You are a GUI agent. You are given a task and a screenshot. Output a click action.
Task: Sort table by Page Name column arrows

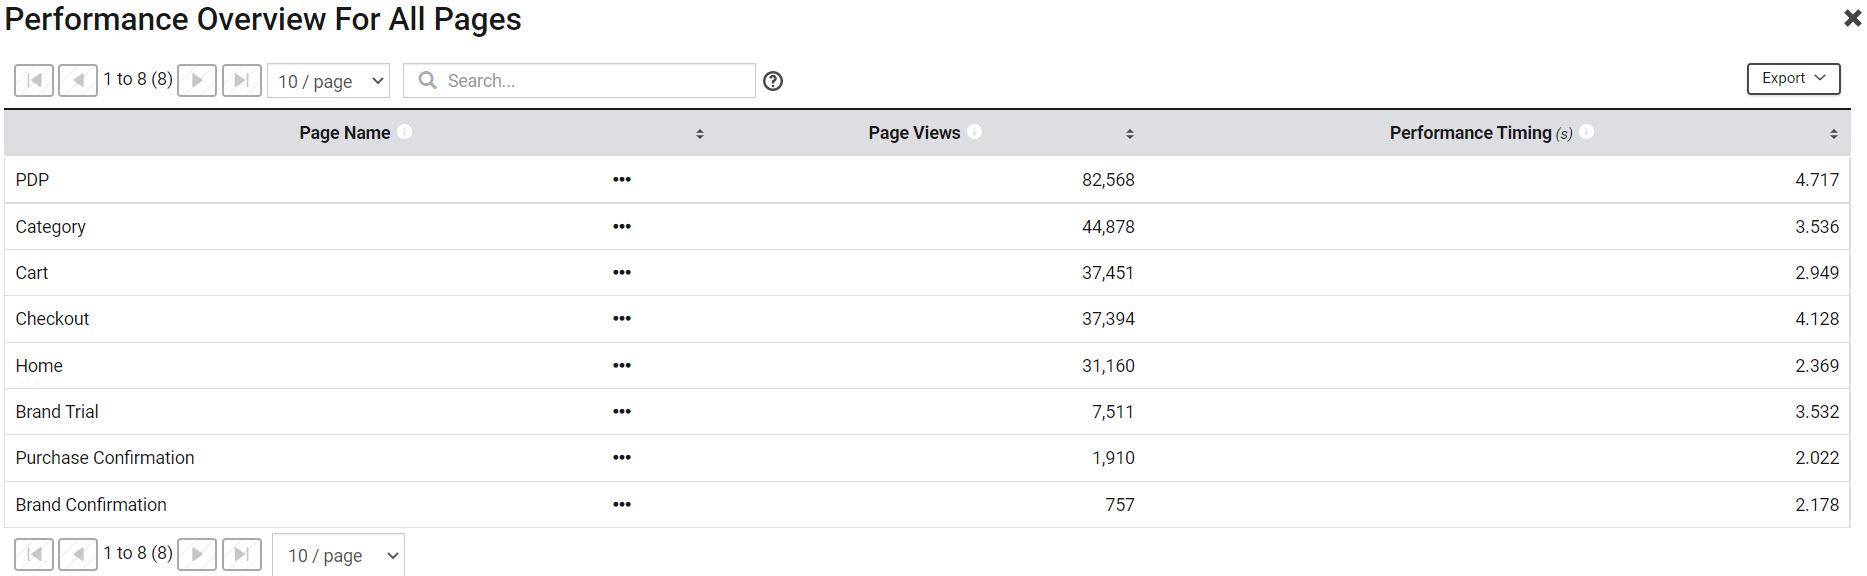click(x=700, y=134)
